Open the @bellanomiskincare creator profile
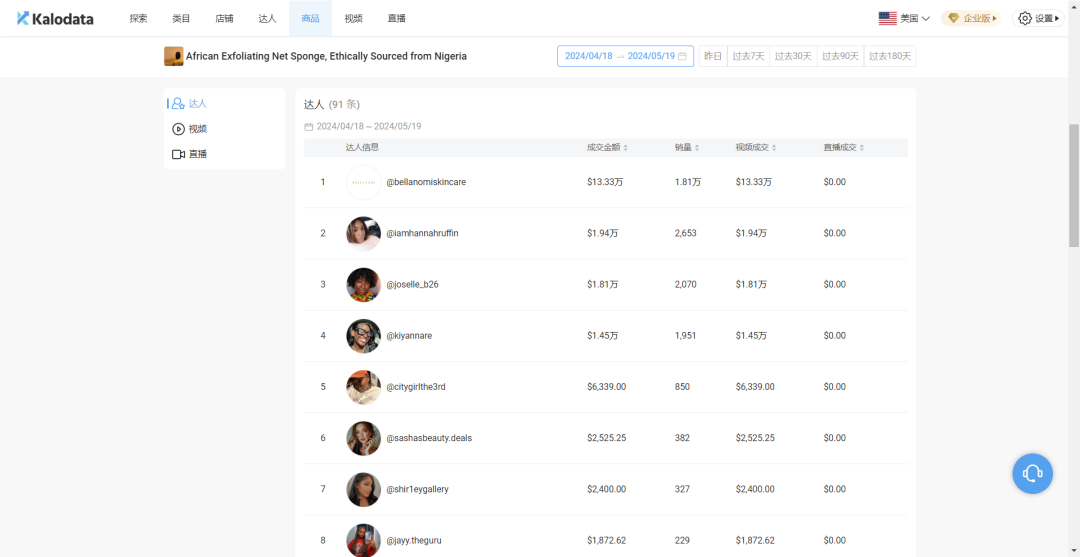The height and width of the screenshot is (557, 1080). (426, 182)
